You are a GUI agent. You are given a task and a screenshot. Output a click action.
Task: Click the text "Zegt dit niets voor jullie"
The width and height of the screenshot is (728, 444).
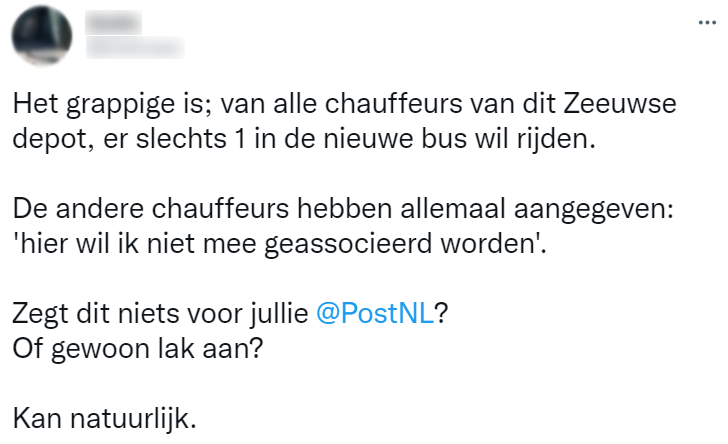160,312
